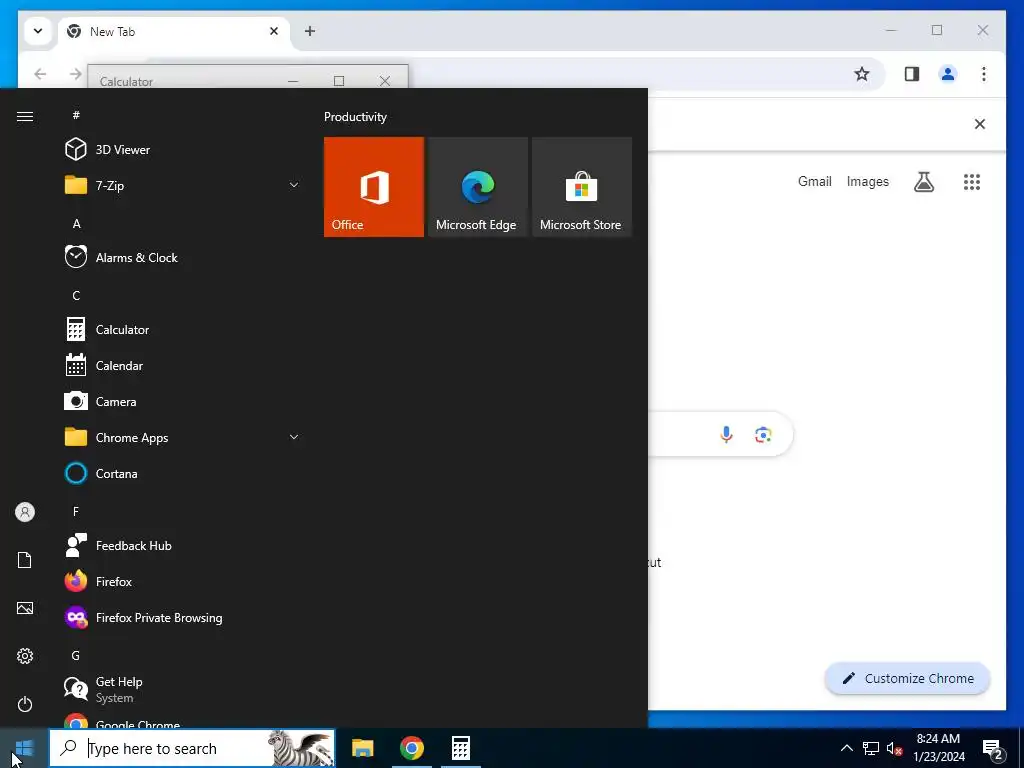Screen dimensions: 1024x768
Task: Show hidden system tray icons
Action: coord(846,748)
